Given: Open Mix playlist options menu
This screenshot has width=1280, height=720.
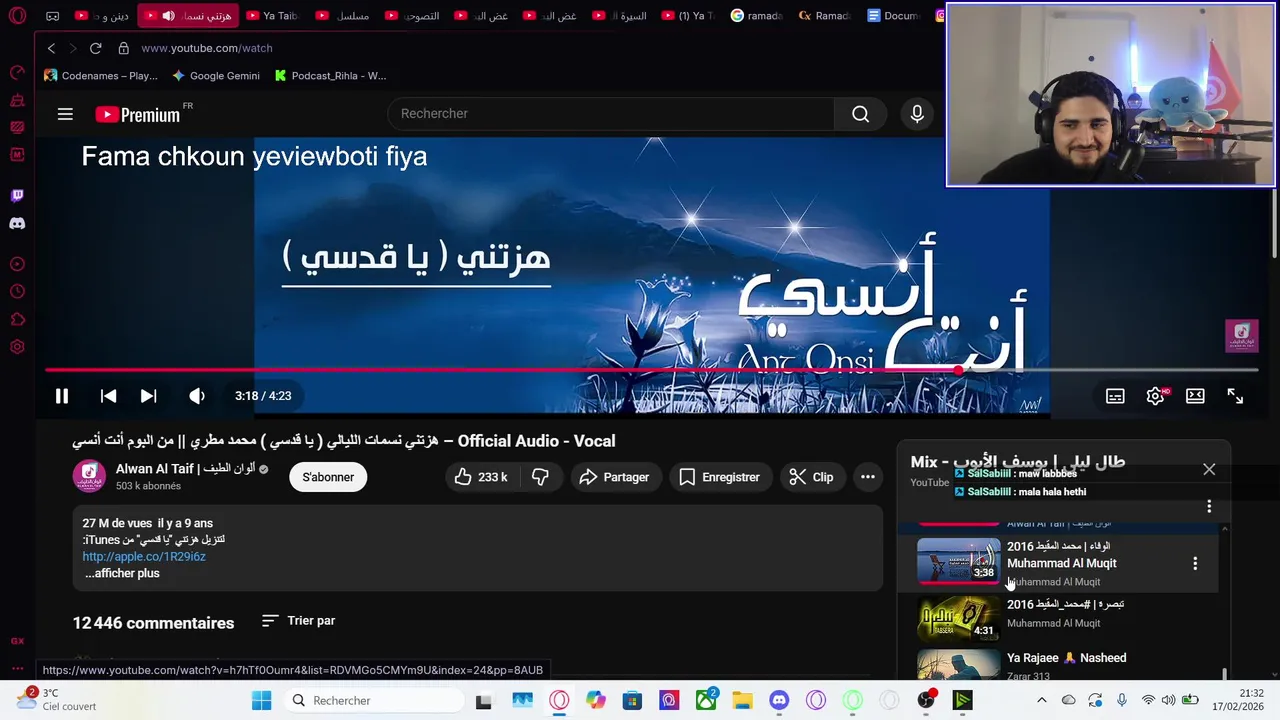Looking at the screenshot, I should 1209,507.
